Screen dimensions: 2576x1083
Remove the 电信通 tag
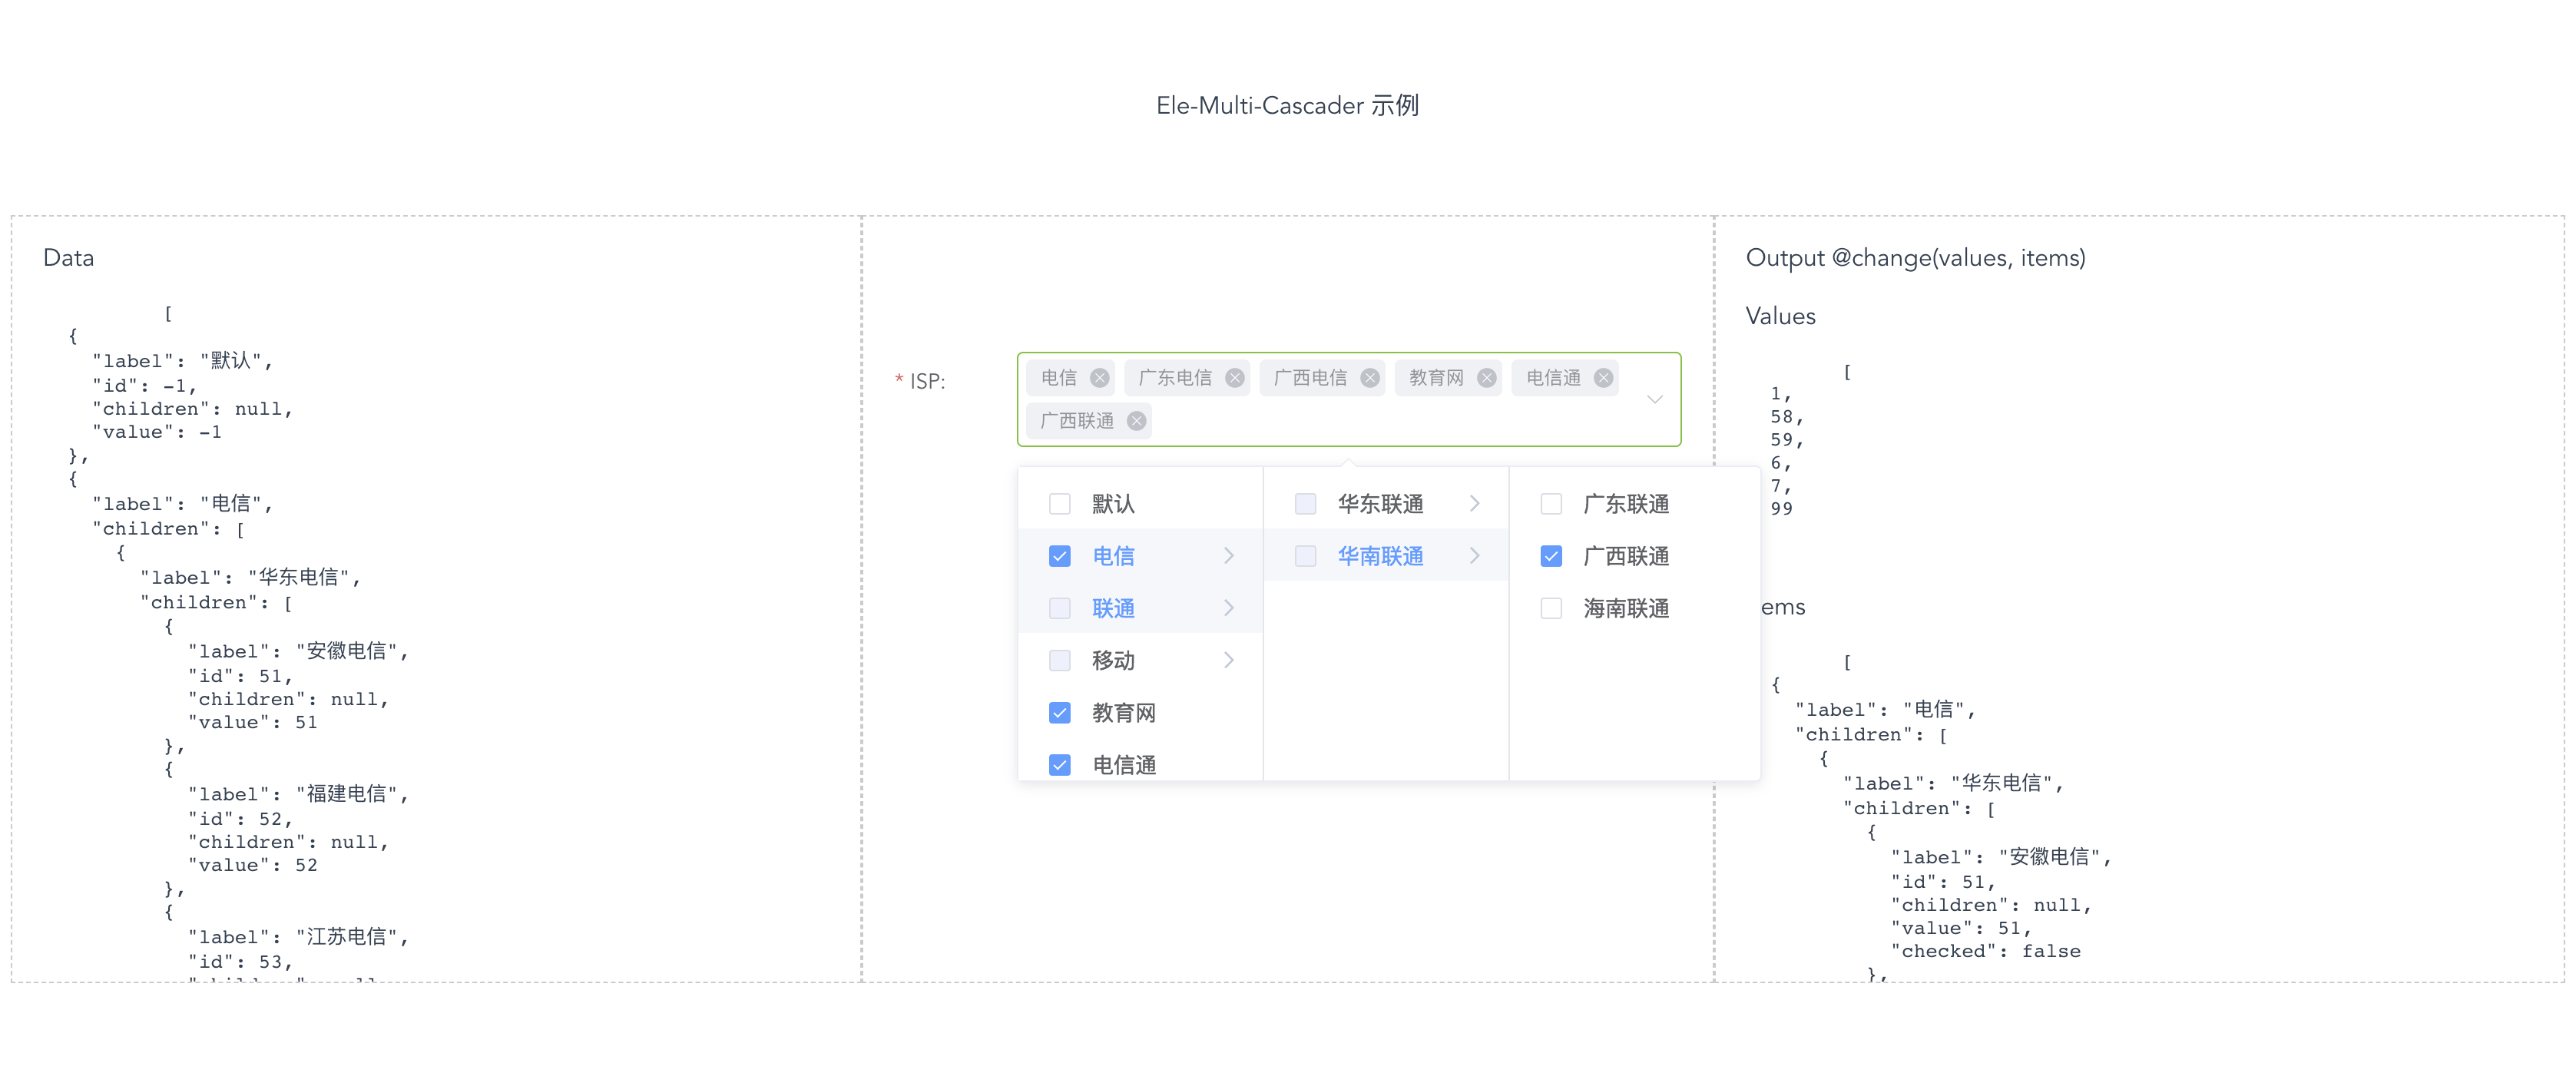click(1603, 378)
